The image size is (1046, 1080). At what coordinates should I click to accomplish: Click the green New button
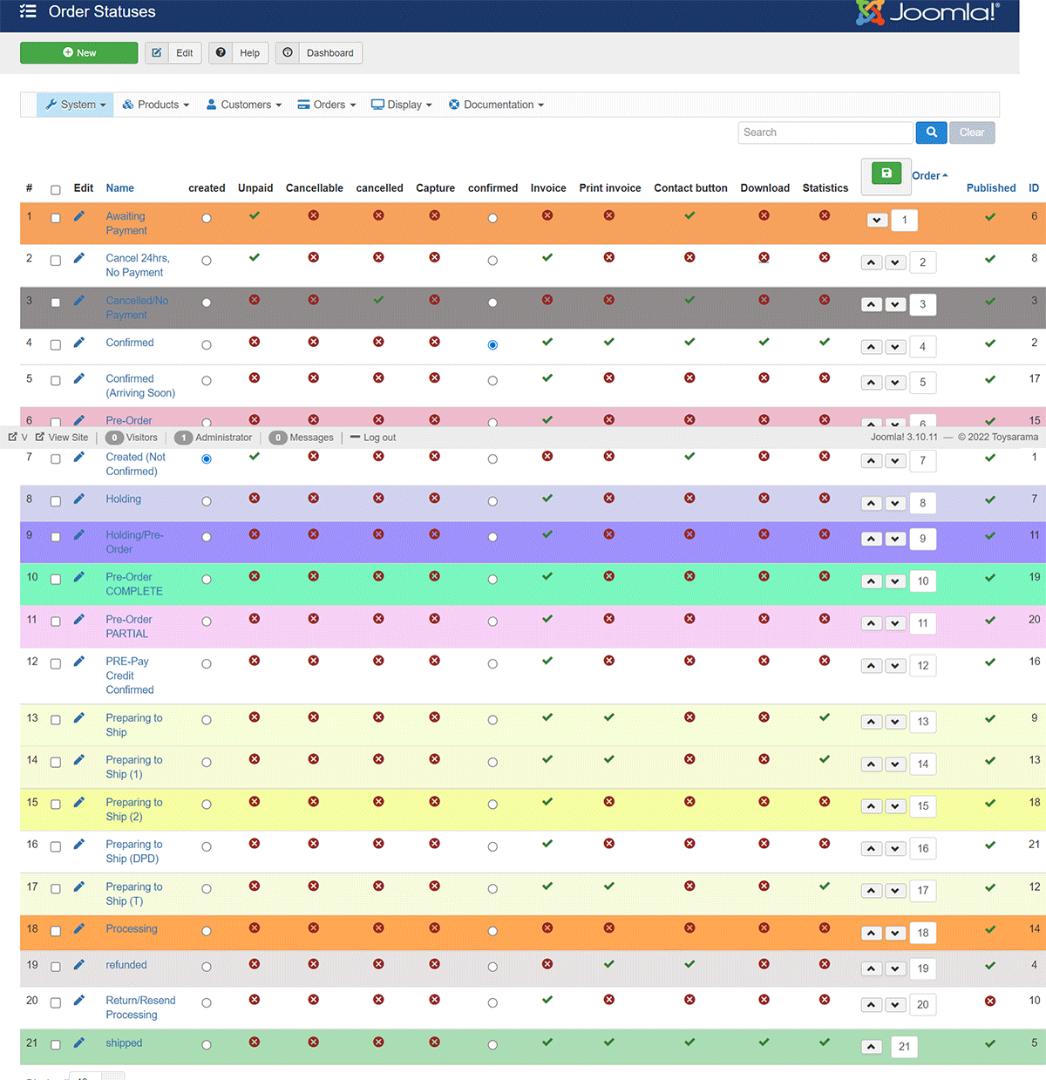point(79,53)
